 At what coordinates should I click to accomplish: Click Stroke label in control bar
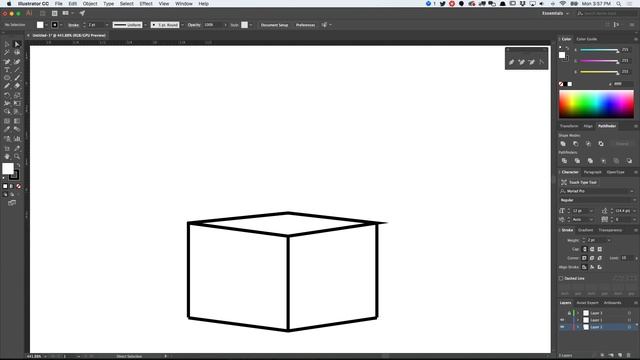click(x=73, y=25)
